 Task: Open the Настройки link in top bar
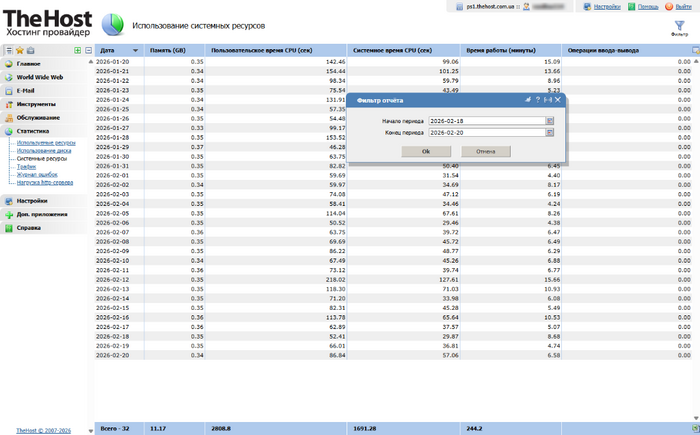pyautogui.click(x=606, y=6)
